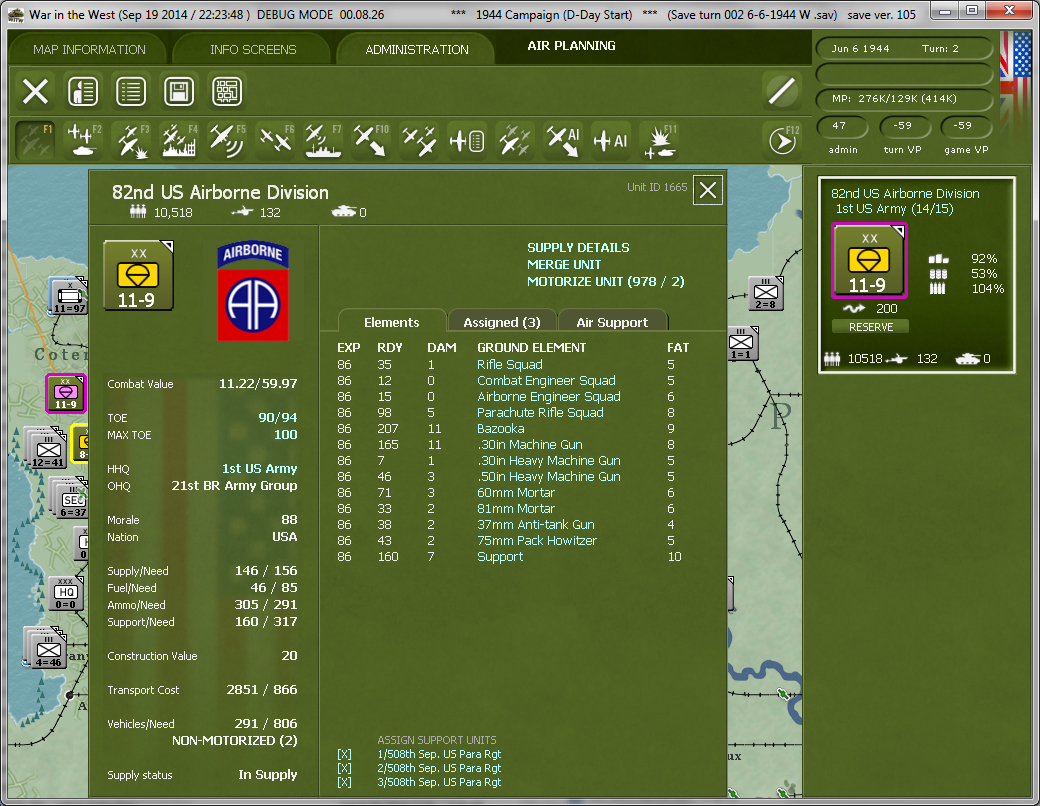This screenshot has height=806, width=1040.
Task: Select the F2 ground support air icon
Action: (84, 140)
